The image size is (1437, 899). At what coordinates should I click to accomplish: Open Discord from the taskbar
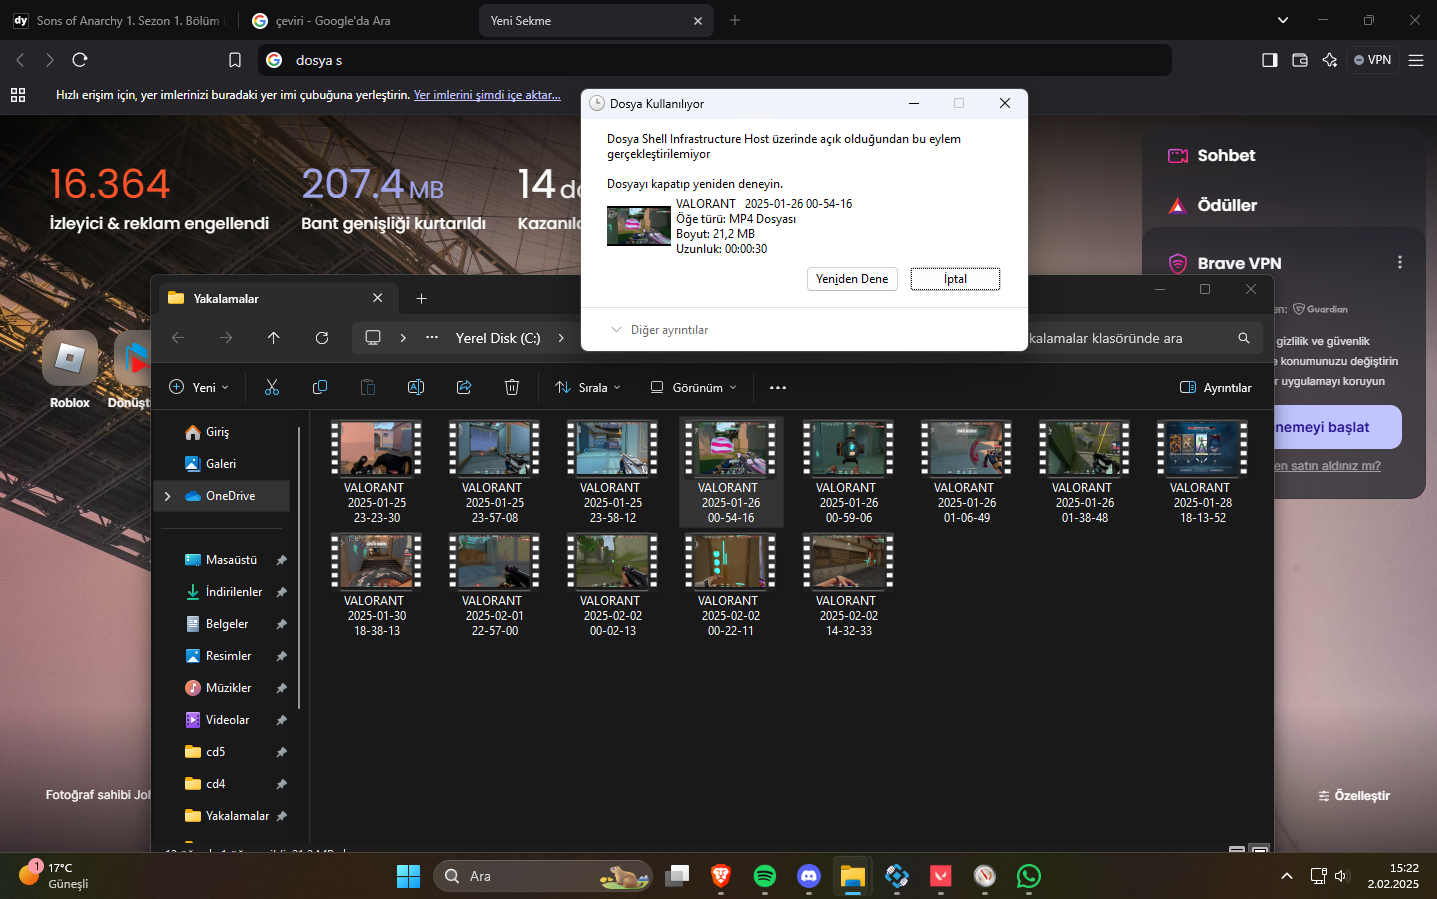coord(809,876)
